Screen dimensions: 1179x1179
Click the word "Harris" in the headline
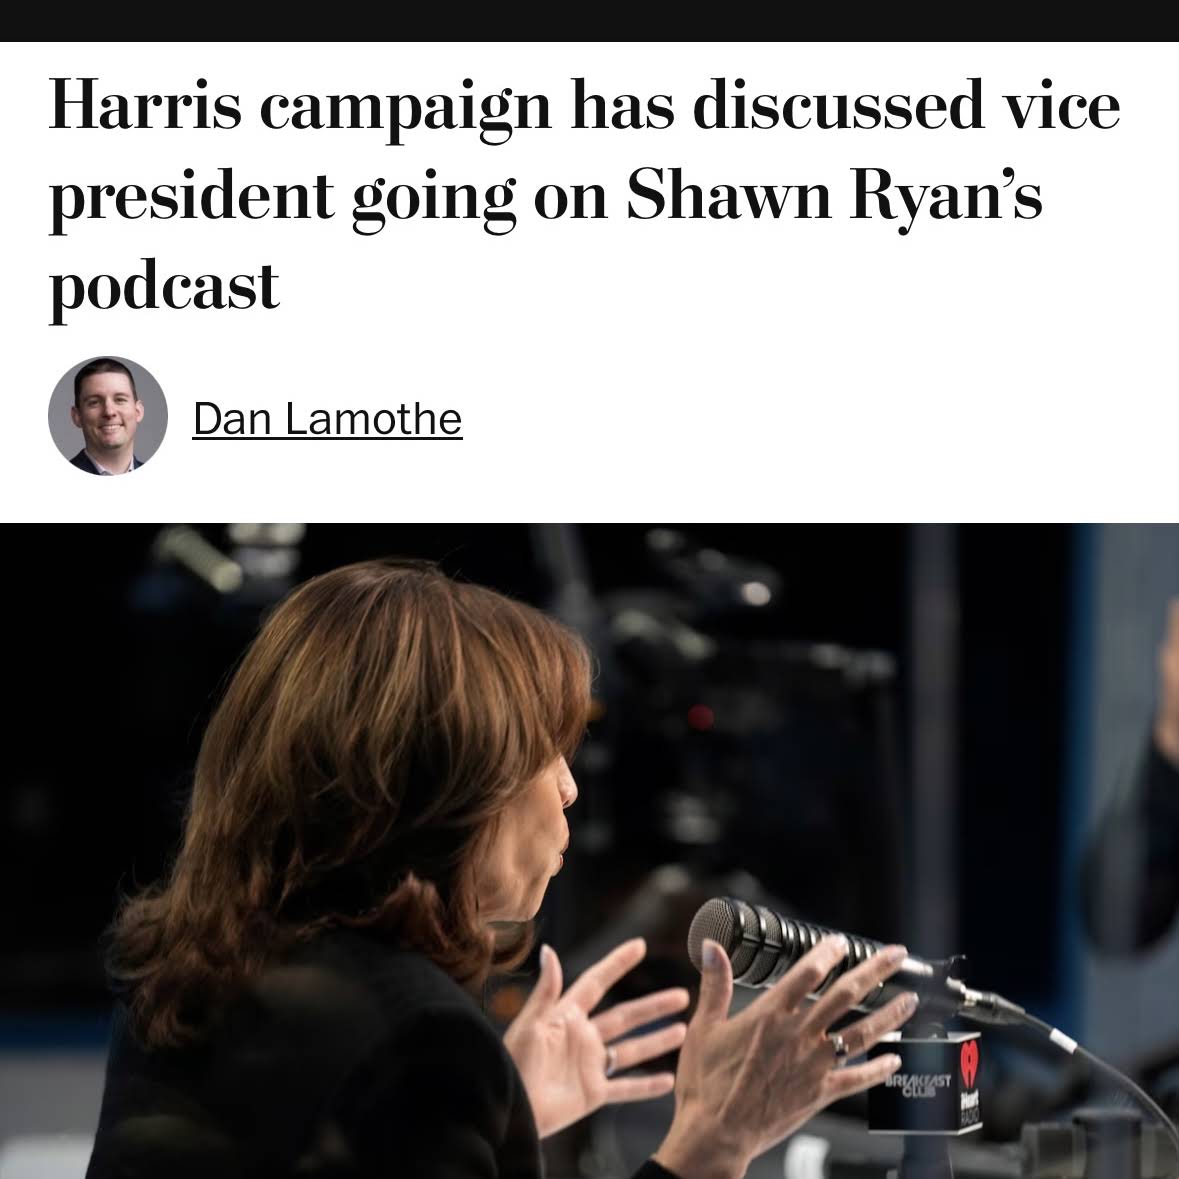pyautogui.click(x=146, y=105)
